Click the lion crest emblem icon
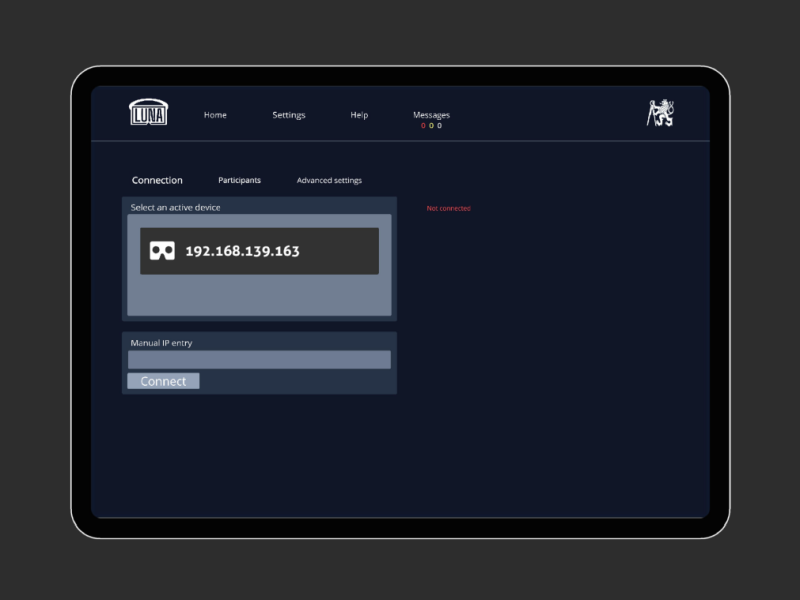This screenshot has height=600, width=800. [x=659, y=113]
